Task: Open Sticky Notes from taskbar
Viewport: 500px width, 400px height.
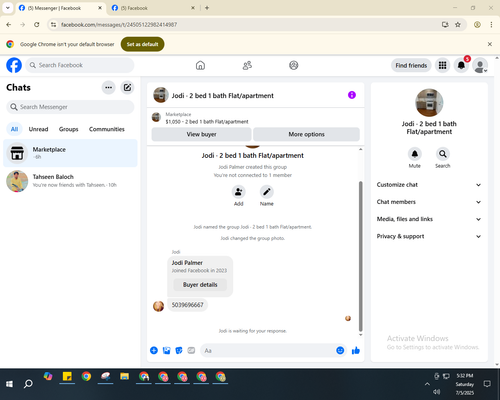Action: coord(67,377)
